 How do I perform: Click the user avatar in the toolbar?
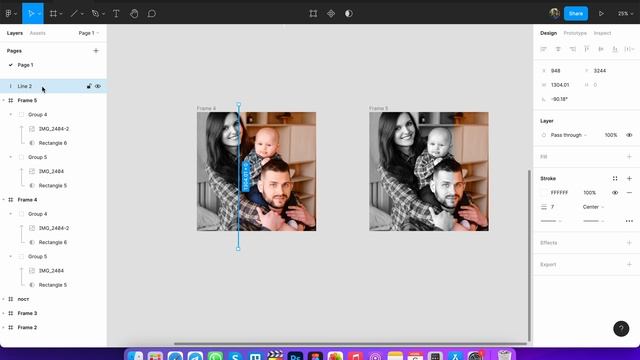click(554, 13)
